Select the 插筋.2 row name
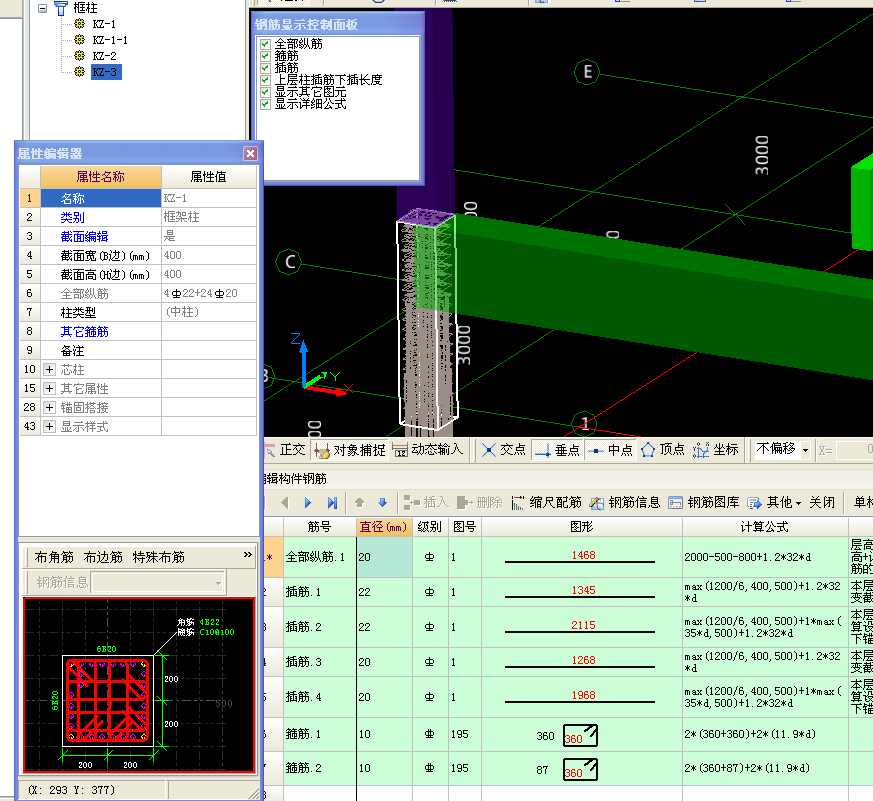Viewport: 873px width, 801px height. tap(303, 627)
